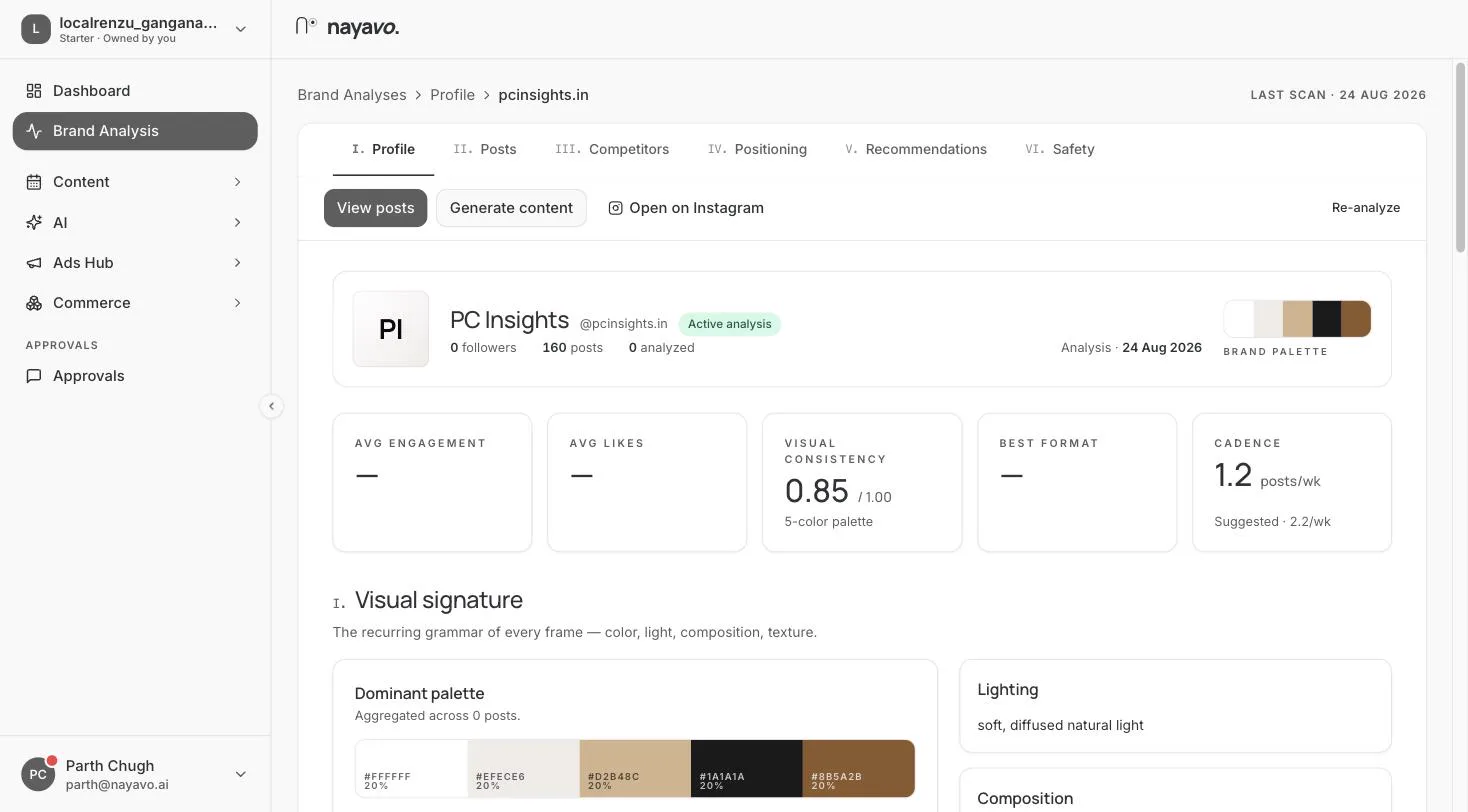Viewport: 1468px width, 812px height.
Task: Click the Visual signature heading
Action: (438, 600)
